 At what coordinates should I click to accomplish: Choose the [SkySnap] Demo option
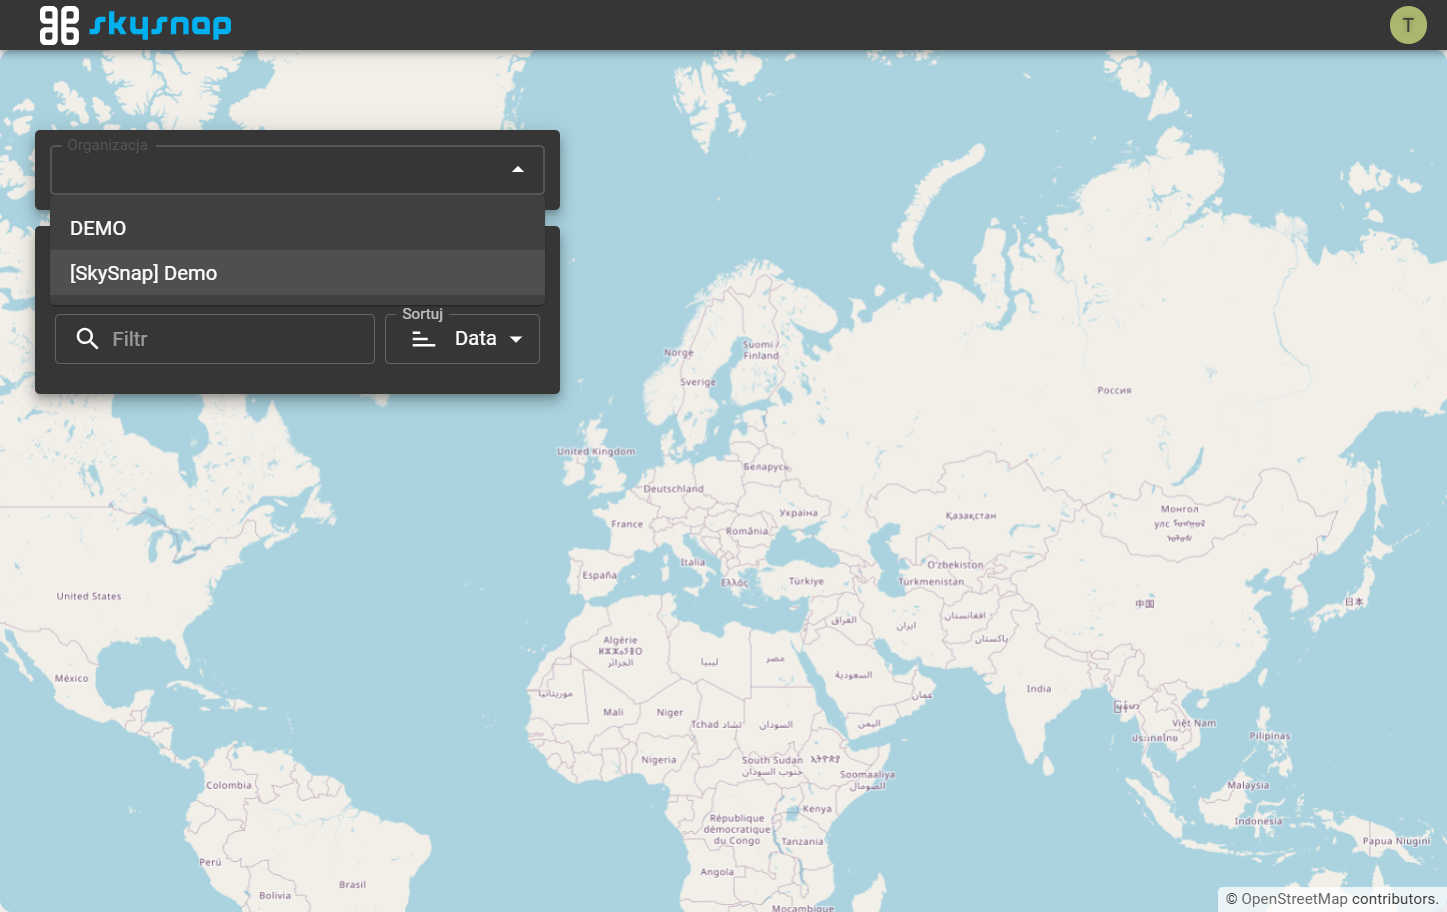click(x=297, y=273)
